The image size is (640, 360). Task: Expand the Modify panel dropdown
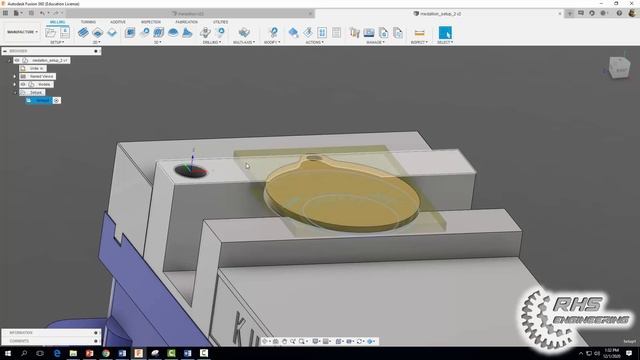[x=272, y=42]
